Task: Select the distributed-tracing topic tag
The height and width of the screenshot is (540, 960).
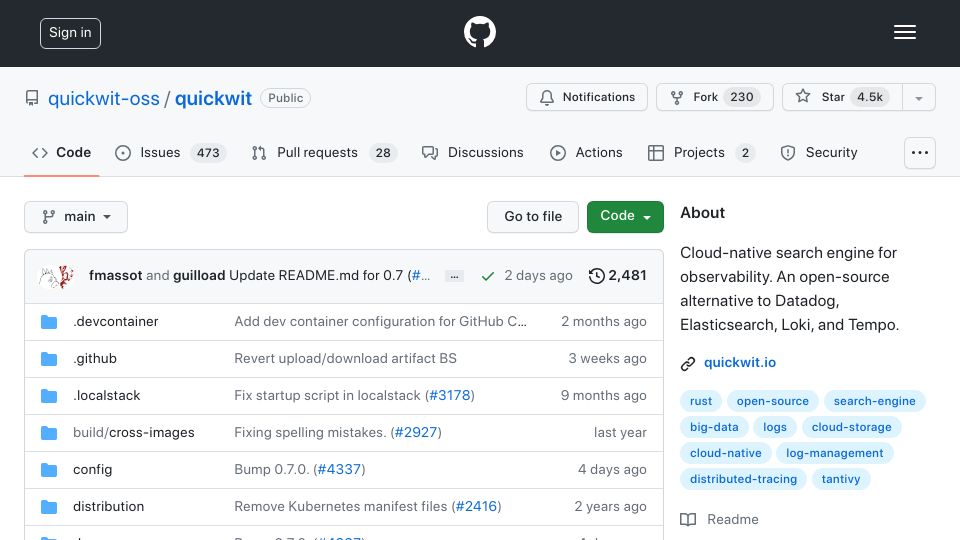Action: click(743, 479)
